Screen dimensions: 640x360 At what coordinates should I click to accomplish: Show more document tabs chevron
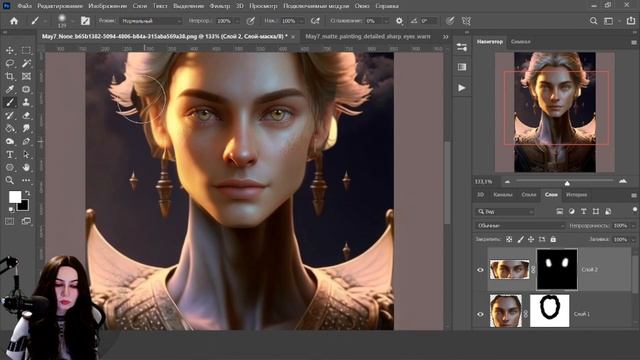[445, 37]
